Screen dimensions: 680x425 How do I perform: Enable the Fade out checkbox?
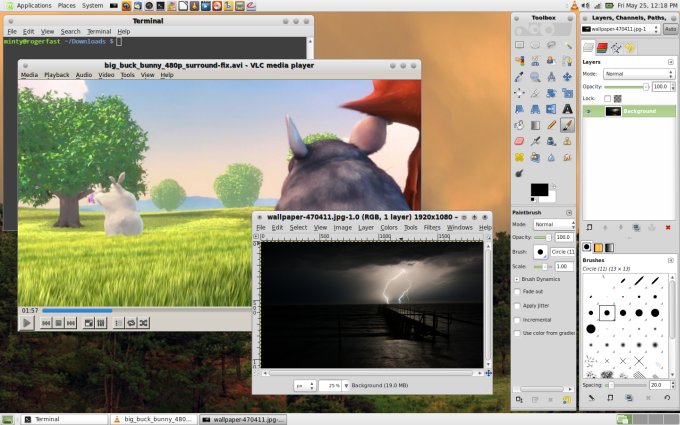coord(517,292)
